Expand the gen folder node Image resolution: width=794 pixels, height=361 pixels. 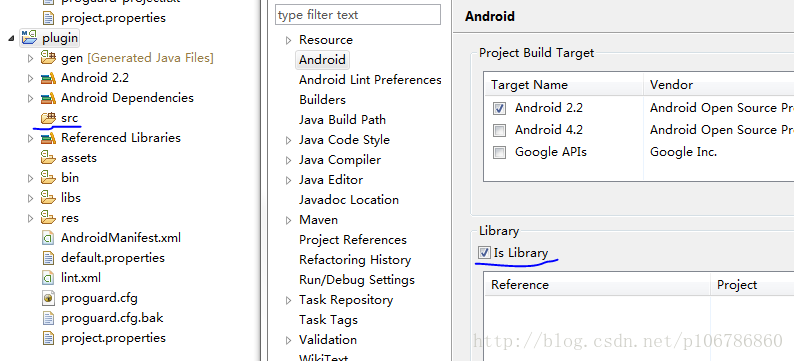coord(30,58)
